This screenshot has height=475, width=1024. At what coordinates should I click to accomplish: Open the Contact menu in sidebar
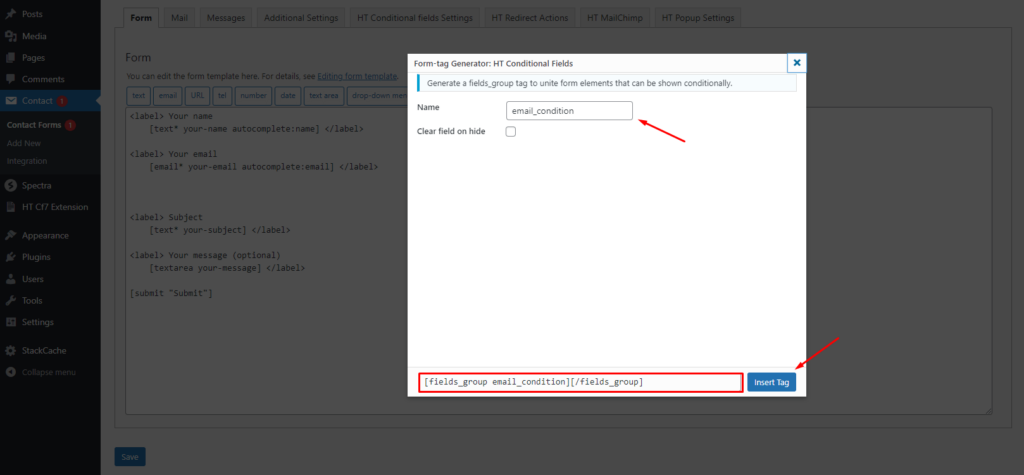(x=35, y=101)
